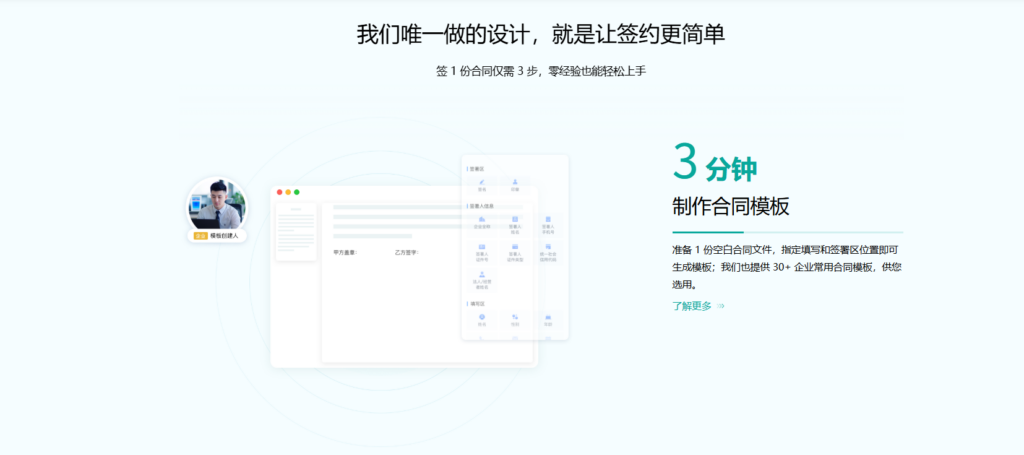Click the red dot in mock window
This screenshot has height=455, width=1024.
pyautogui.click(x=280, y=192)
